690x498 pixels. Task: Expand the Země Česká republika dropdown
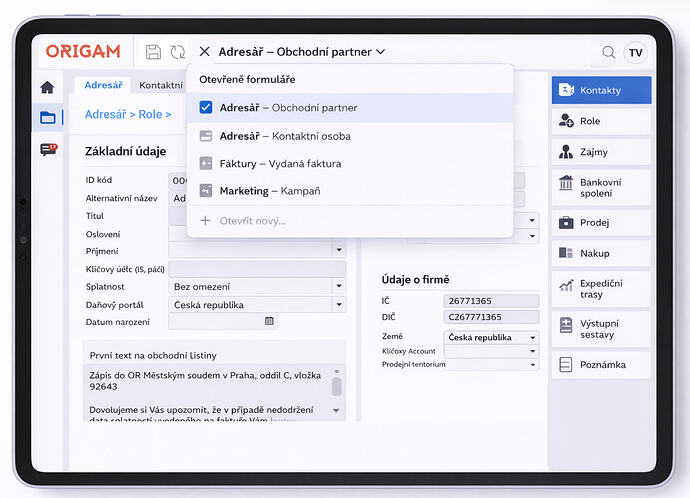pyautogui.click(x=532, y=338)
